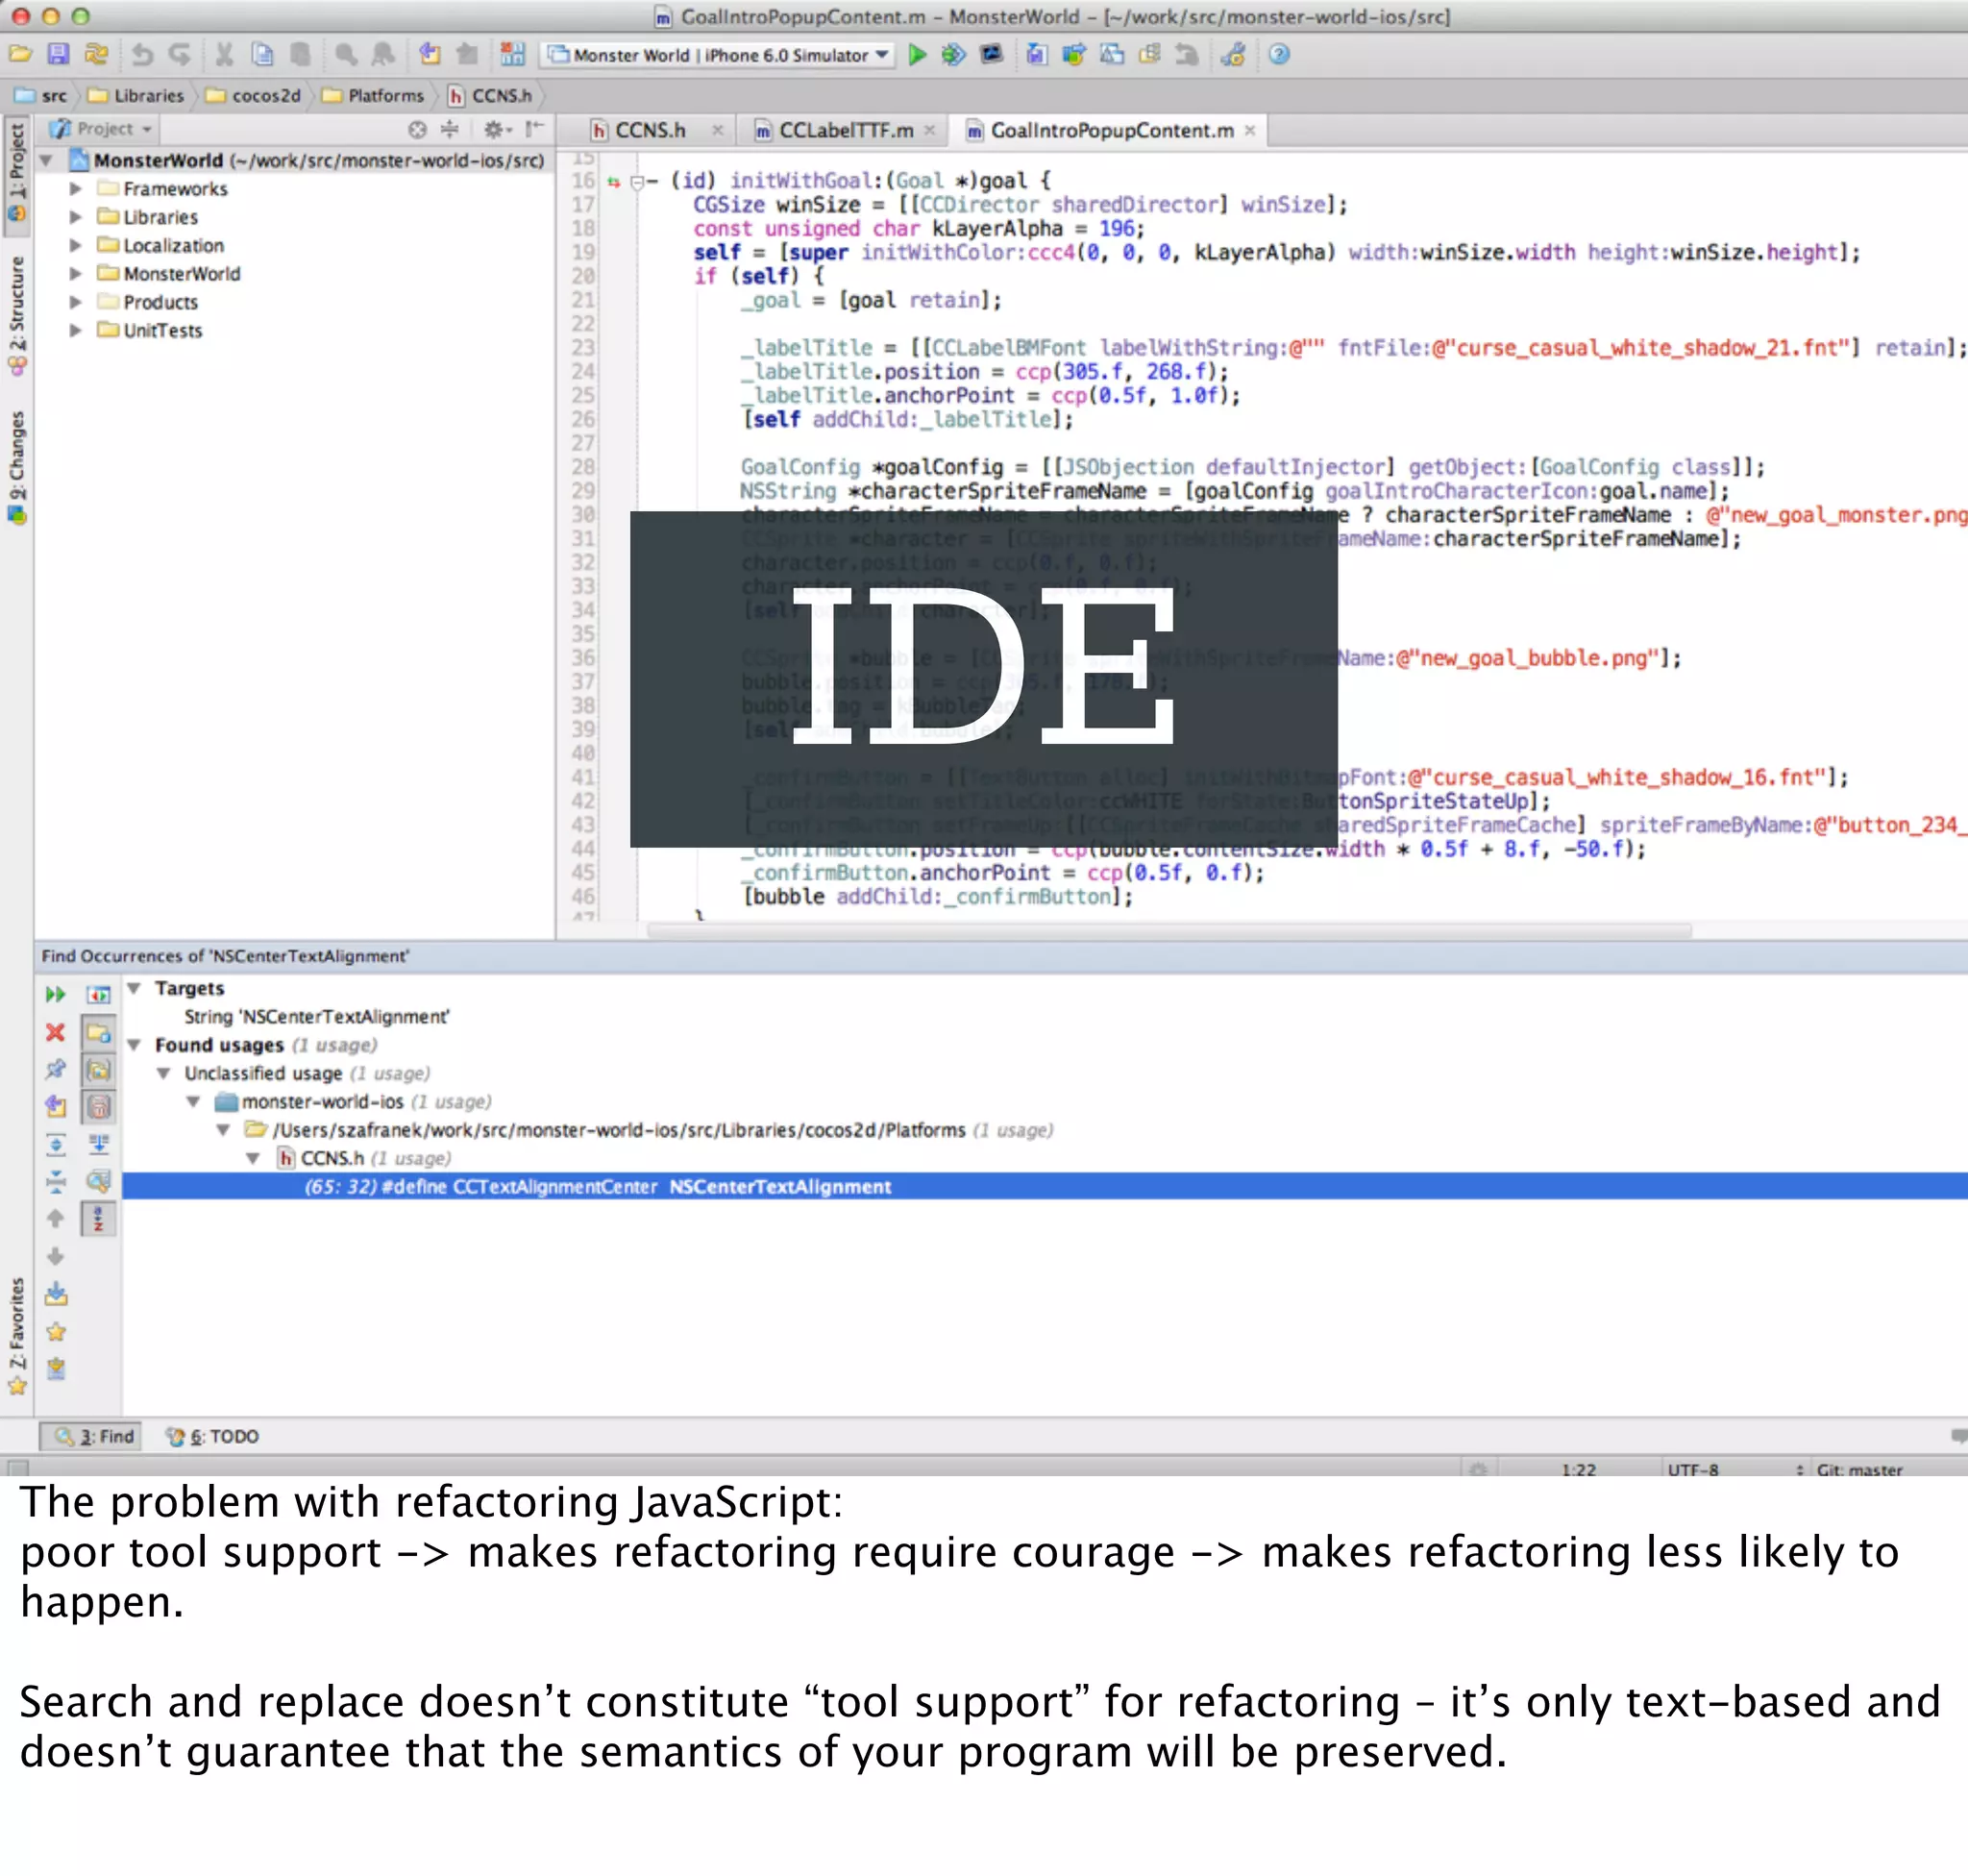Click Platforms in the breadcrumb bar

point(385,96)
